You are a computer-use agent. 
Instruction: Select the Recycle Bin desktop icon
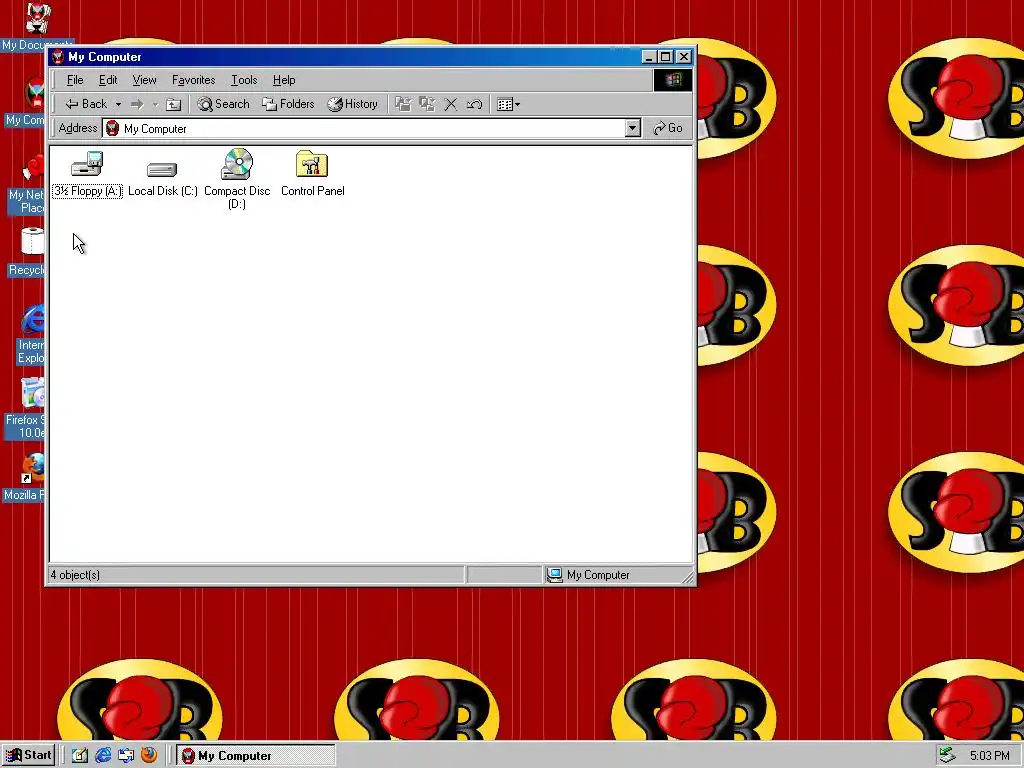26,252
